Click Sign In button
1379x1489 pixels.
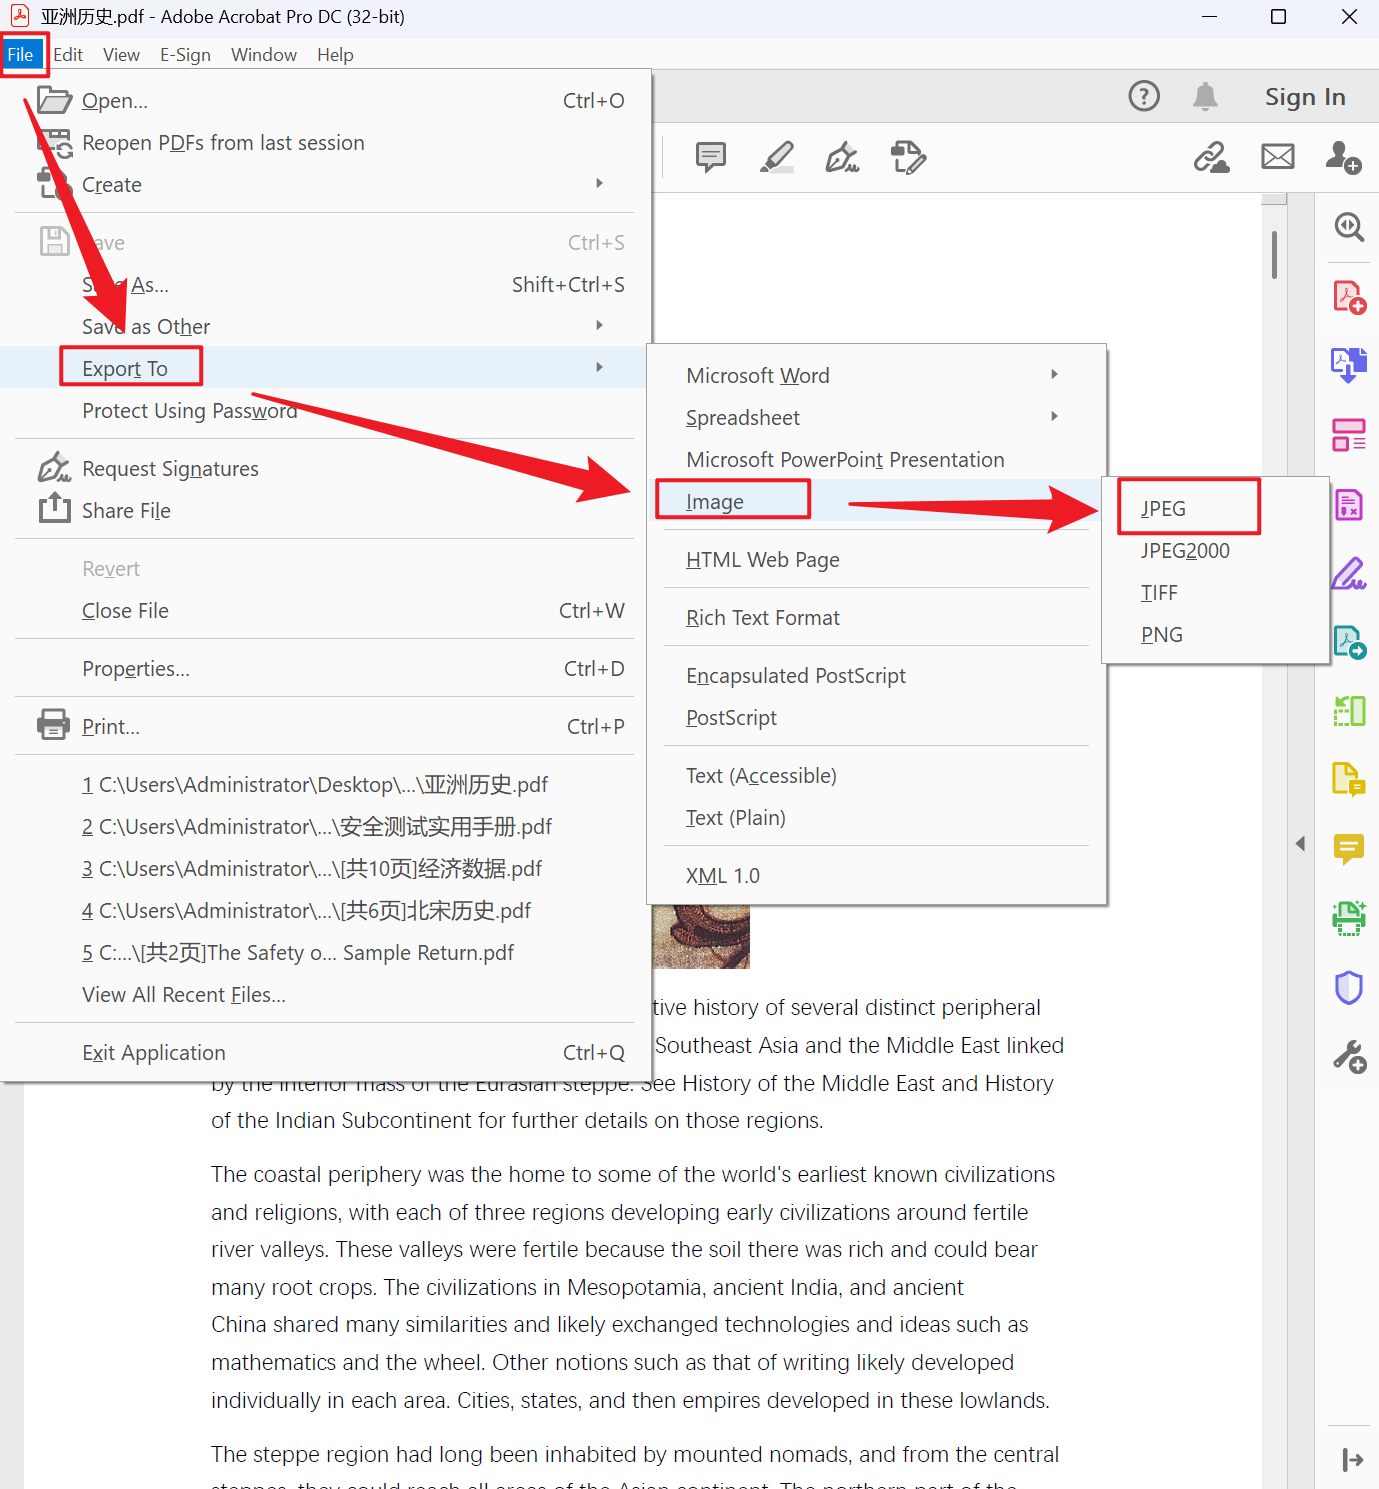pyautogui.click(x=1305, y=96)
